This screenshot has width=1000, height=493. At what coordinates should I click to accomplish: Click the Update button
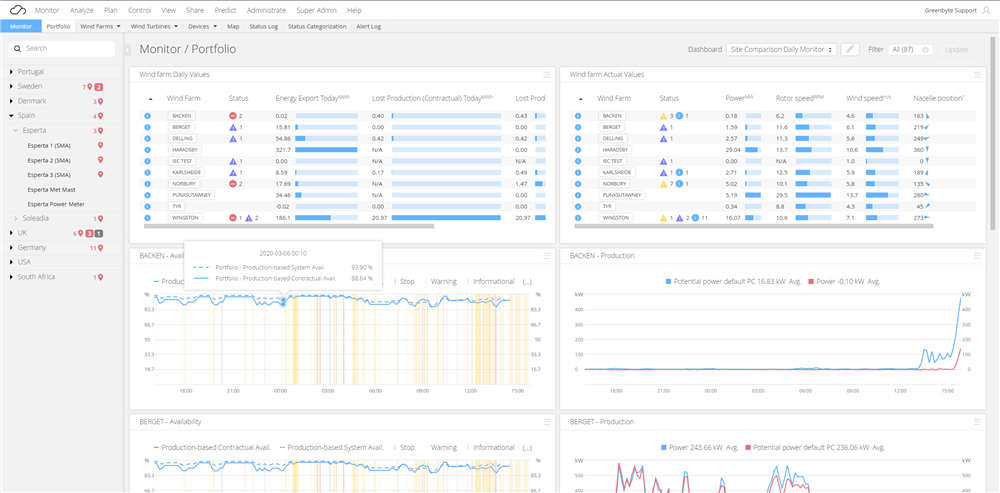(957, 50)
